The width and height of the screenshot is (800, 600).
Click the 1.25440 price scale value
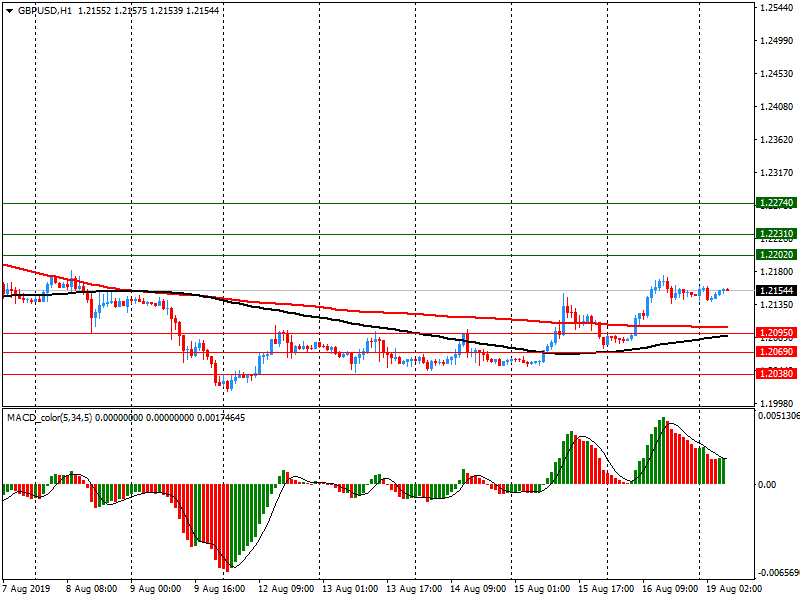coord(777,8)
